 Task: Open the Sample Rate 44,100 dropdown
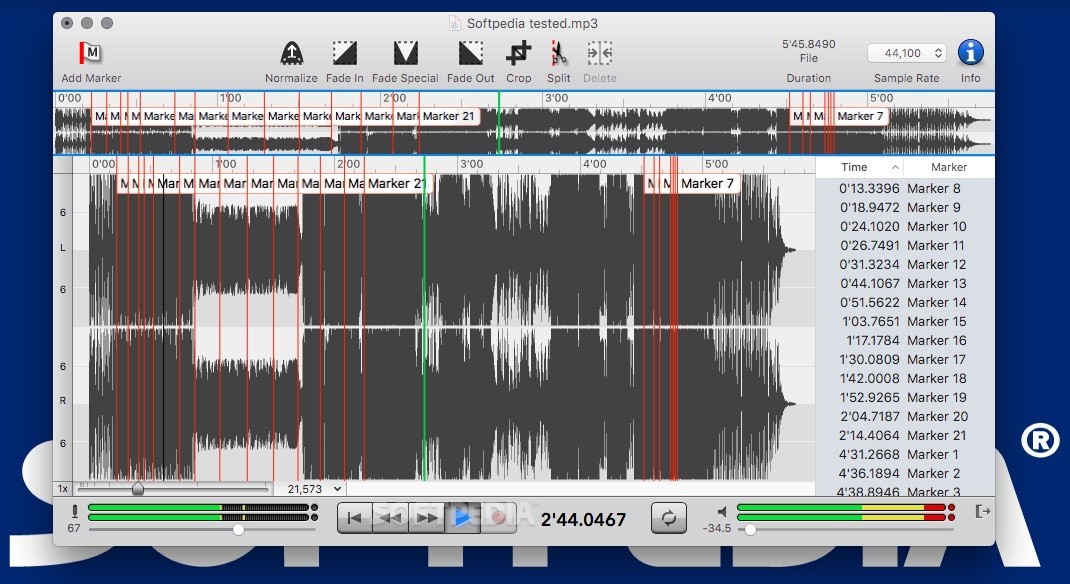907,53
